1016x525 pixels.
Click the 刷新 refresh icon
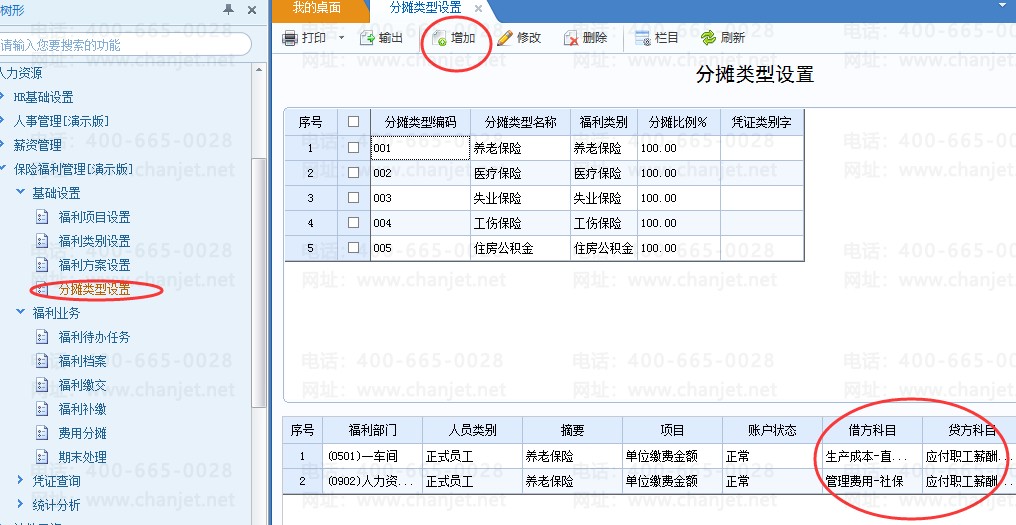point(708,38)
